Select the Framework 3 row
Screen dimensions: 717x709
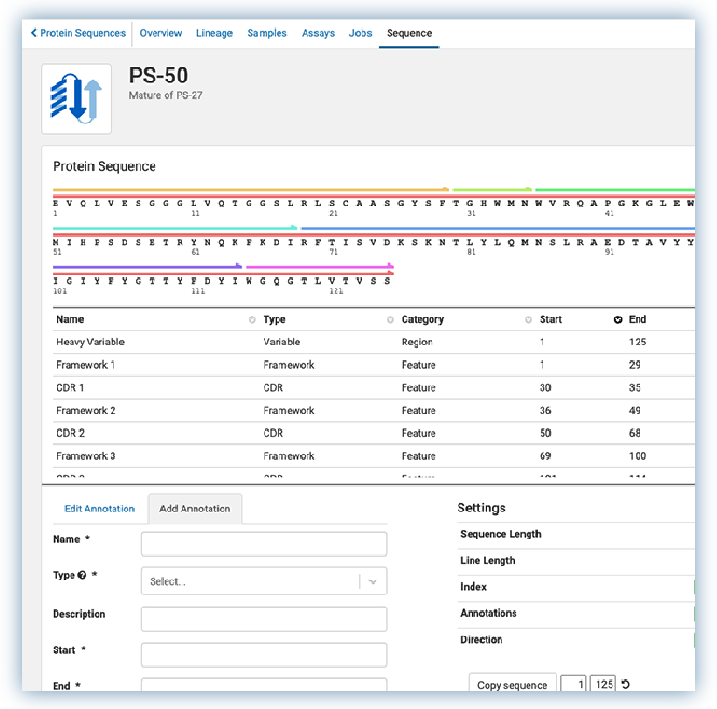click(x=374, y=456)
